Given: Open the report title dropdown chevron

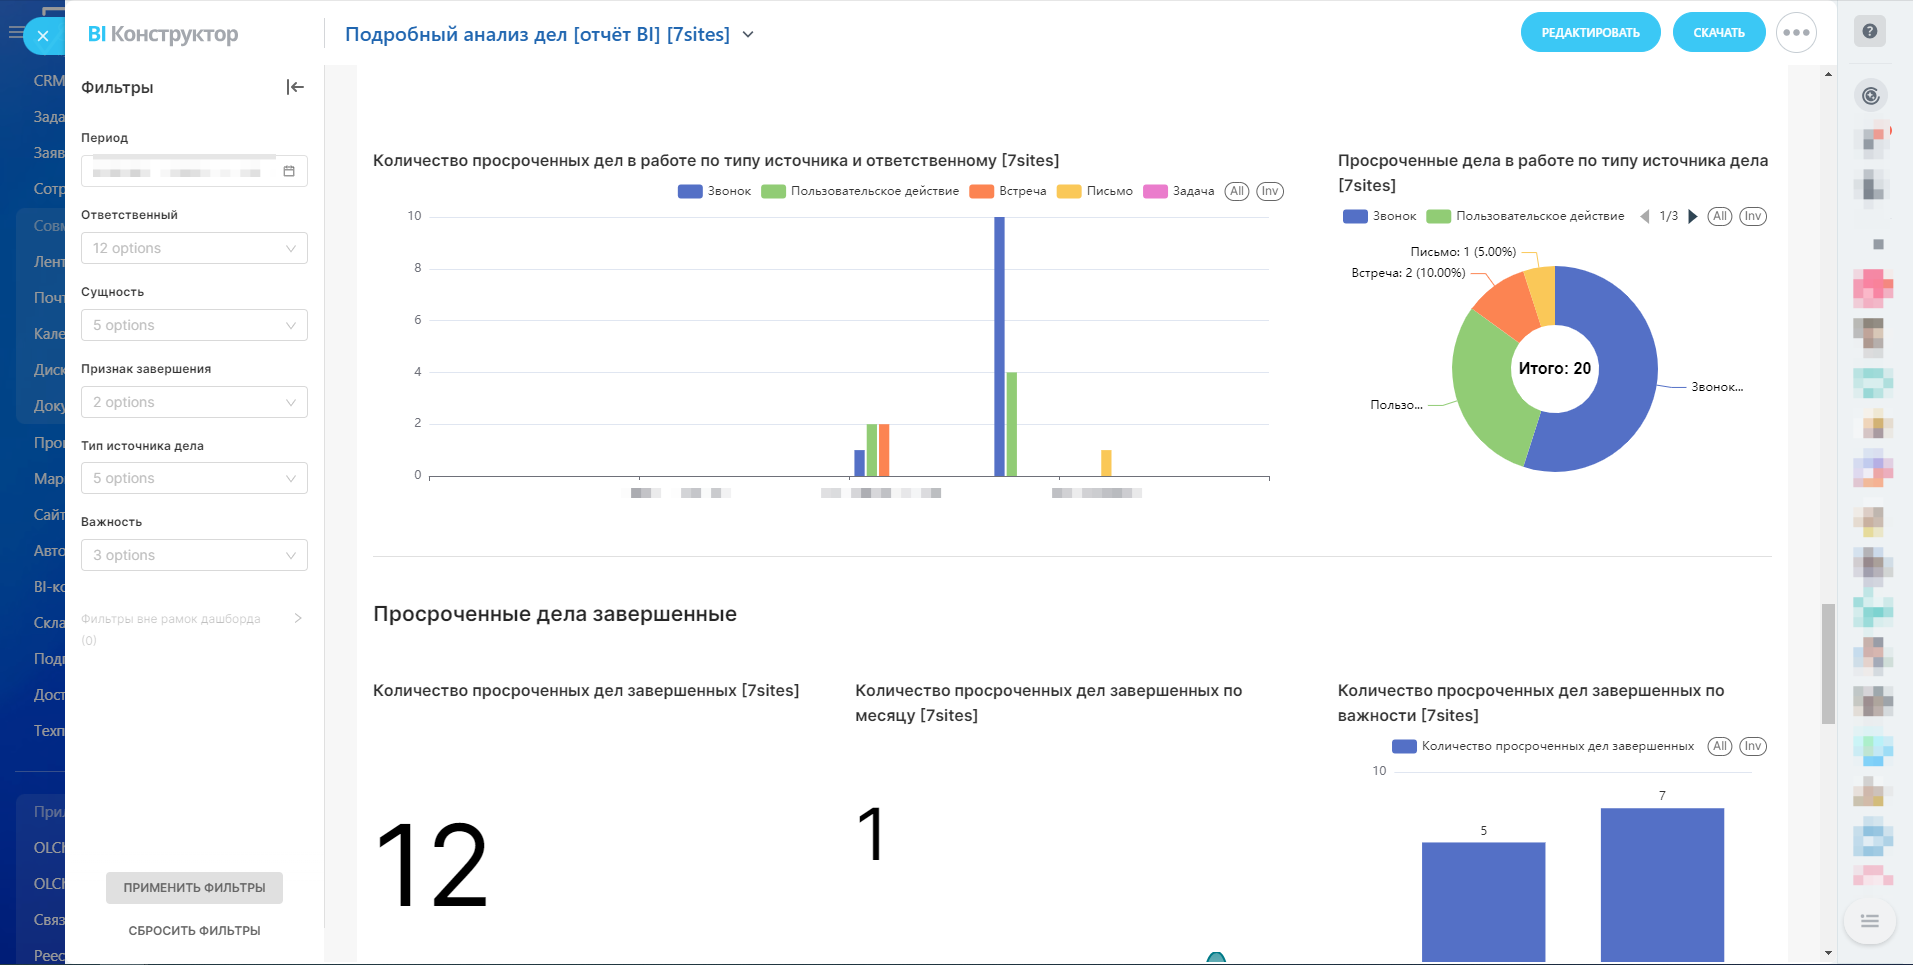Looking at the screenshot, I should click(x=748, y=35).
